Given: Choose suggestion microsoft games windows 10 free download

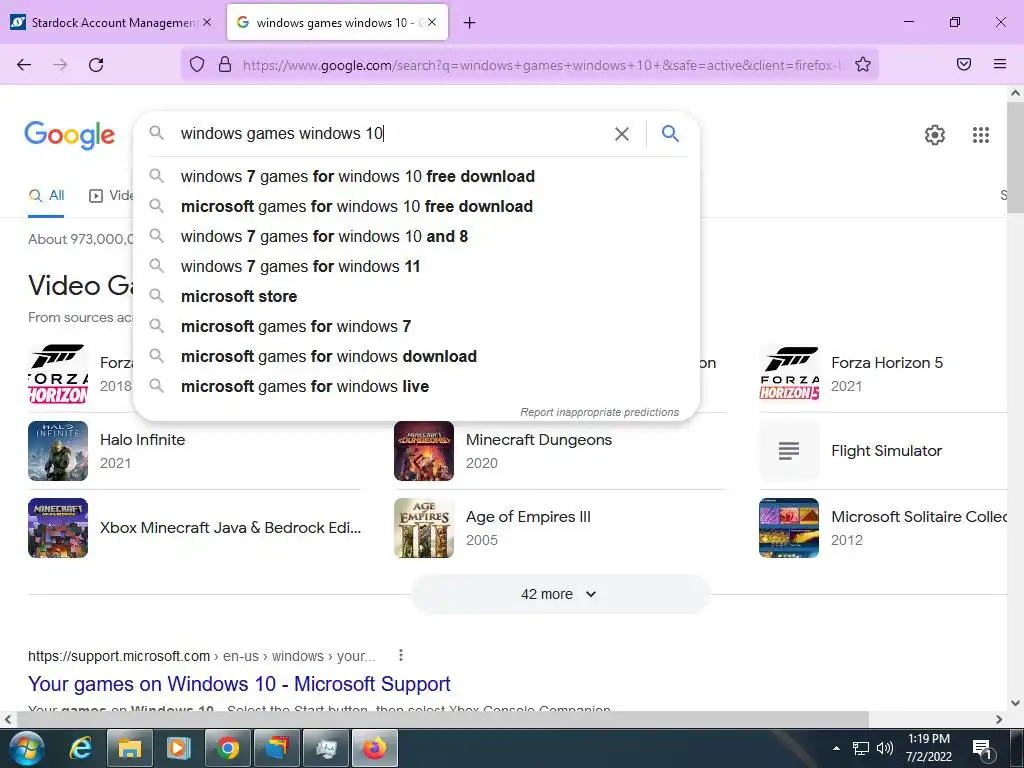Looking at the screenshot, I should [x=418, y=206].
